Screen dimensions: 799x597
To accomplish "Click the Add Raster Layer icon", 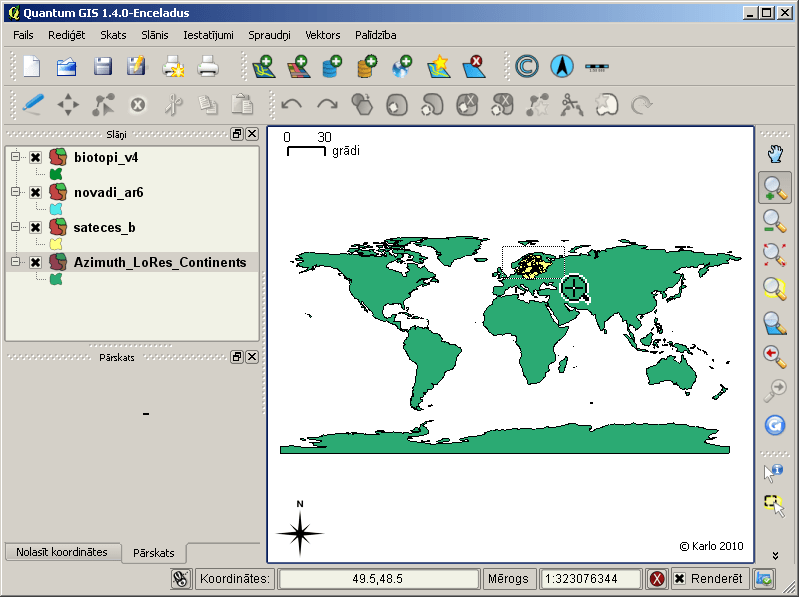I will [299, 67].
